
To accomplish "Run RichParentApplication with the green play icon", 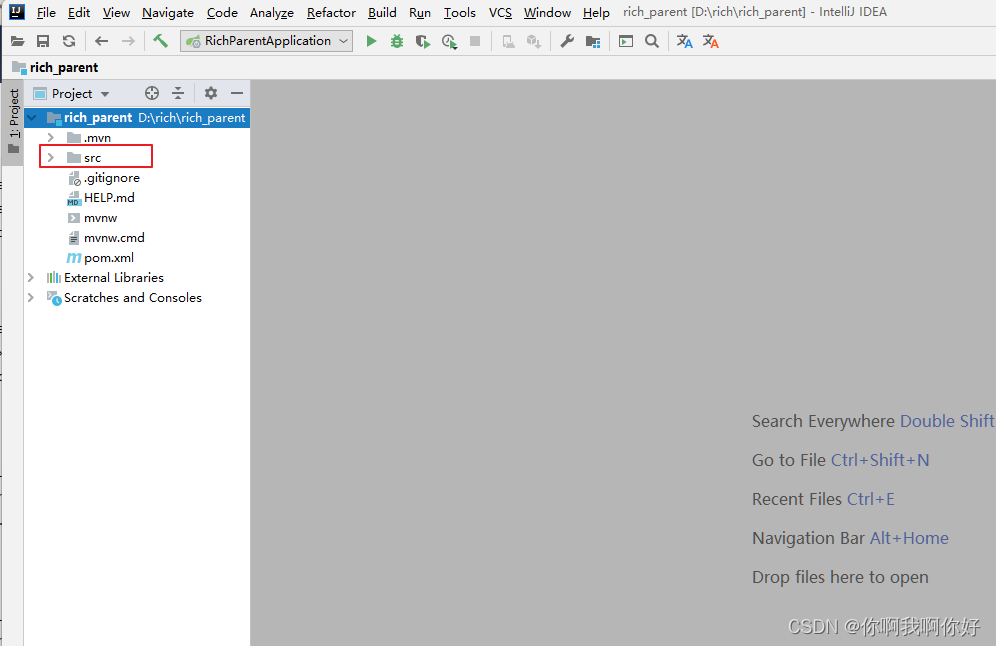I will (371, 41).
